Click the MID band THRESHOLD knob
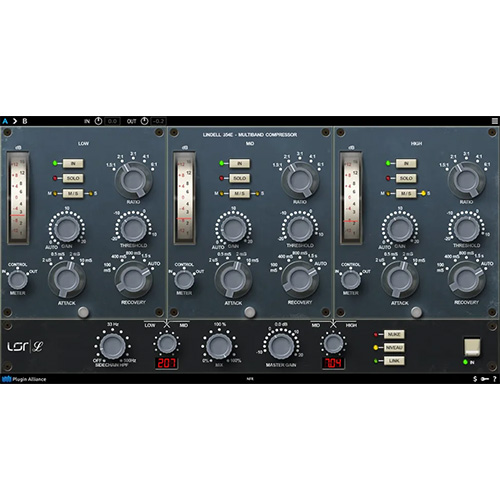 coord(300,229)
